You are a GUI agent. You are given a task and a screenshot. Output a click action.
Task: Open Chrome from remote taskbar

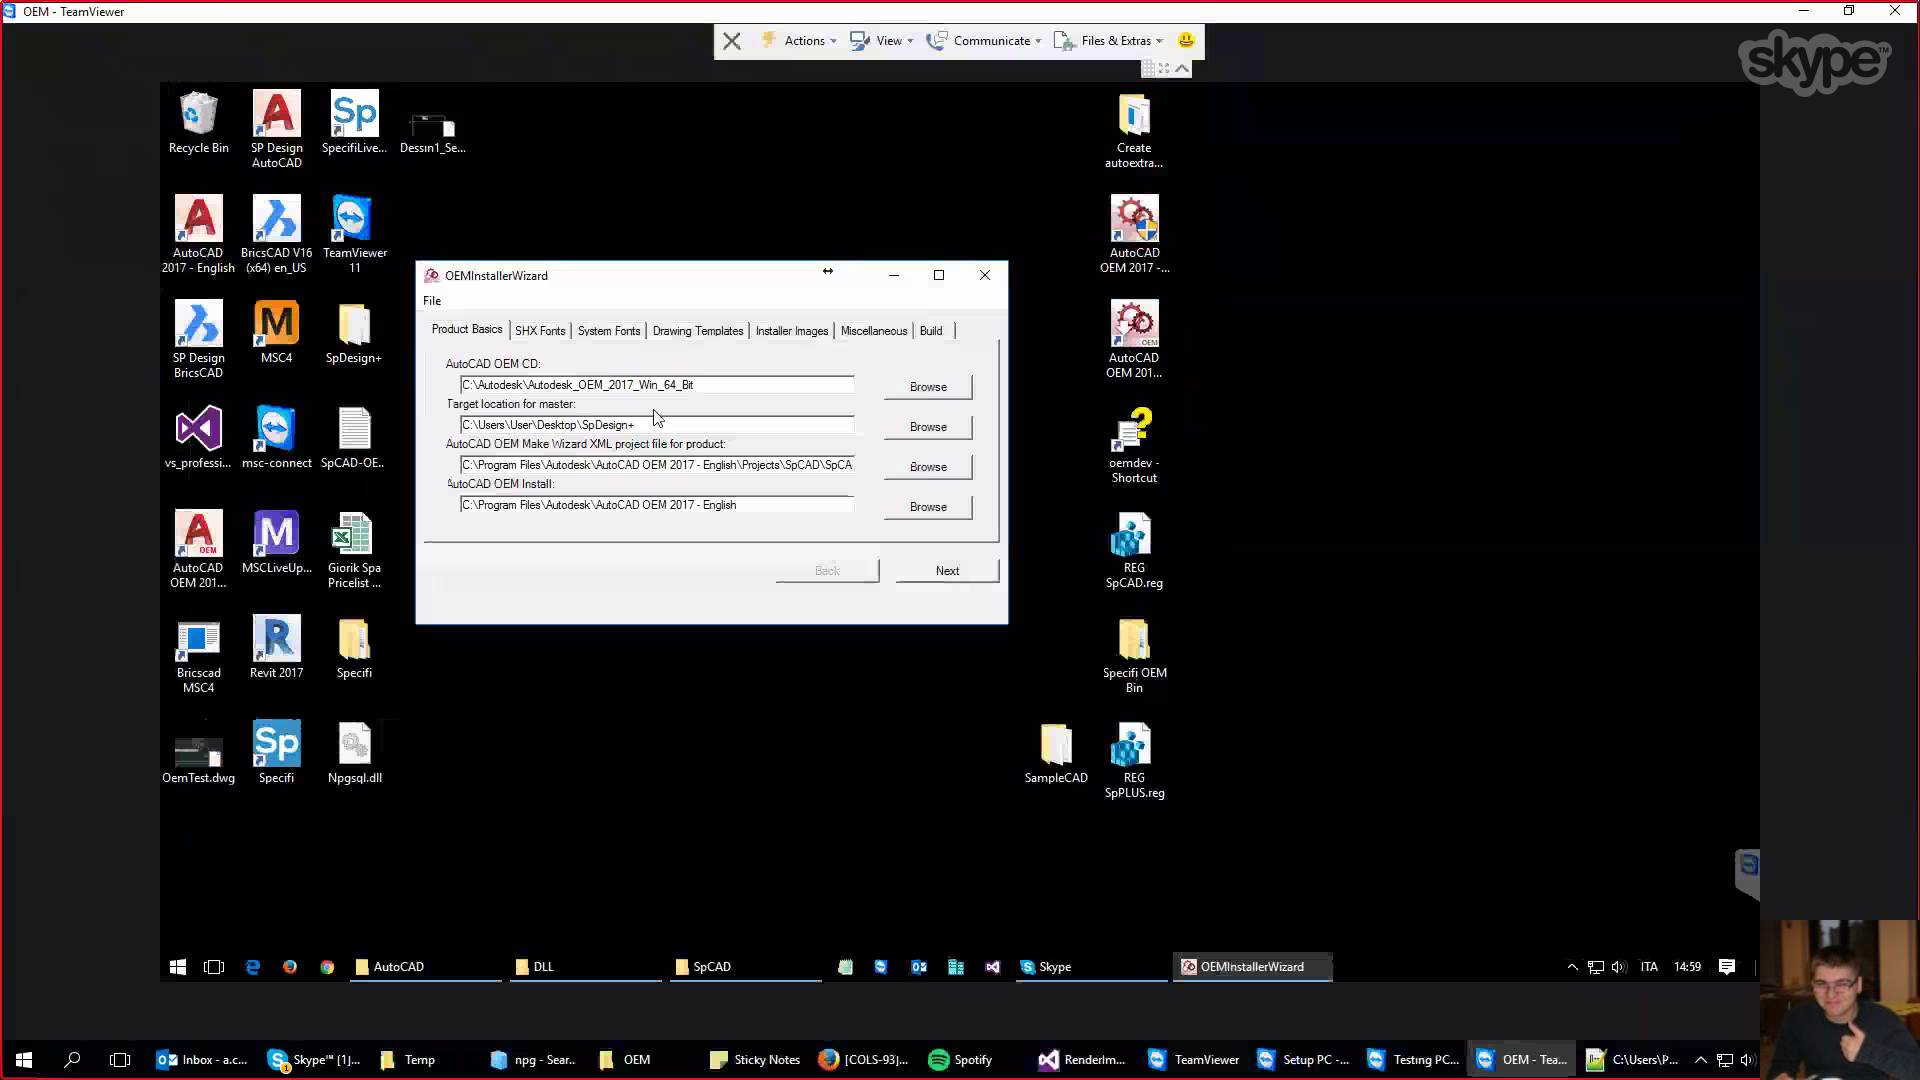(x=327, y=967)
